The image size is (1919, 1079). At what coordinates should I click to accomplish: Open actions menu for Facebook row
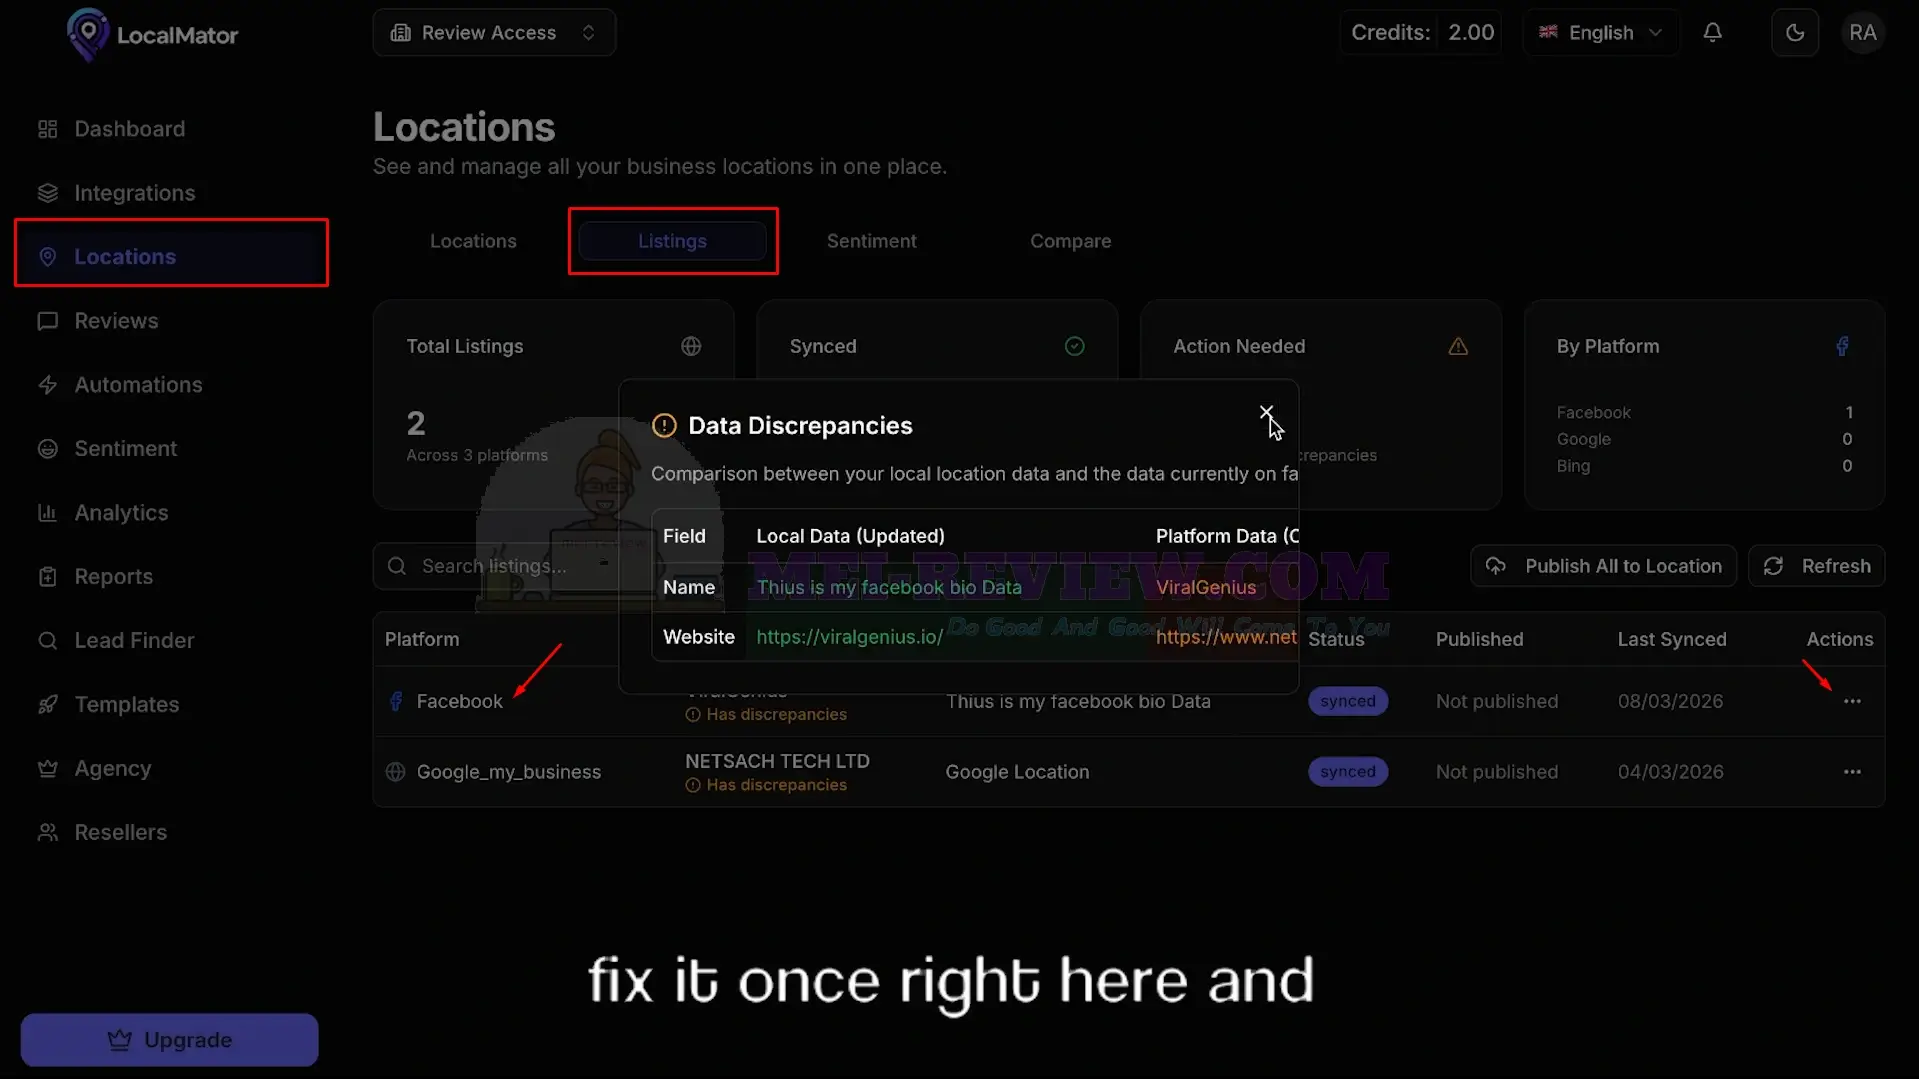tap(1852, 701)
